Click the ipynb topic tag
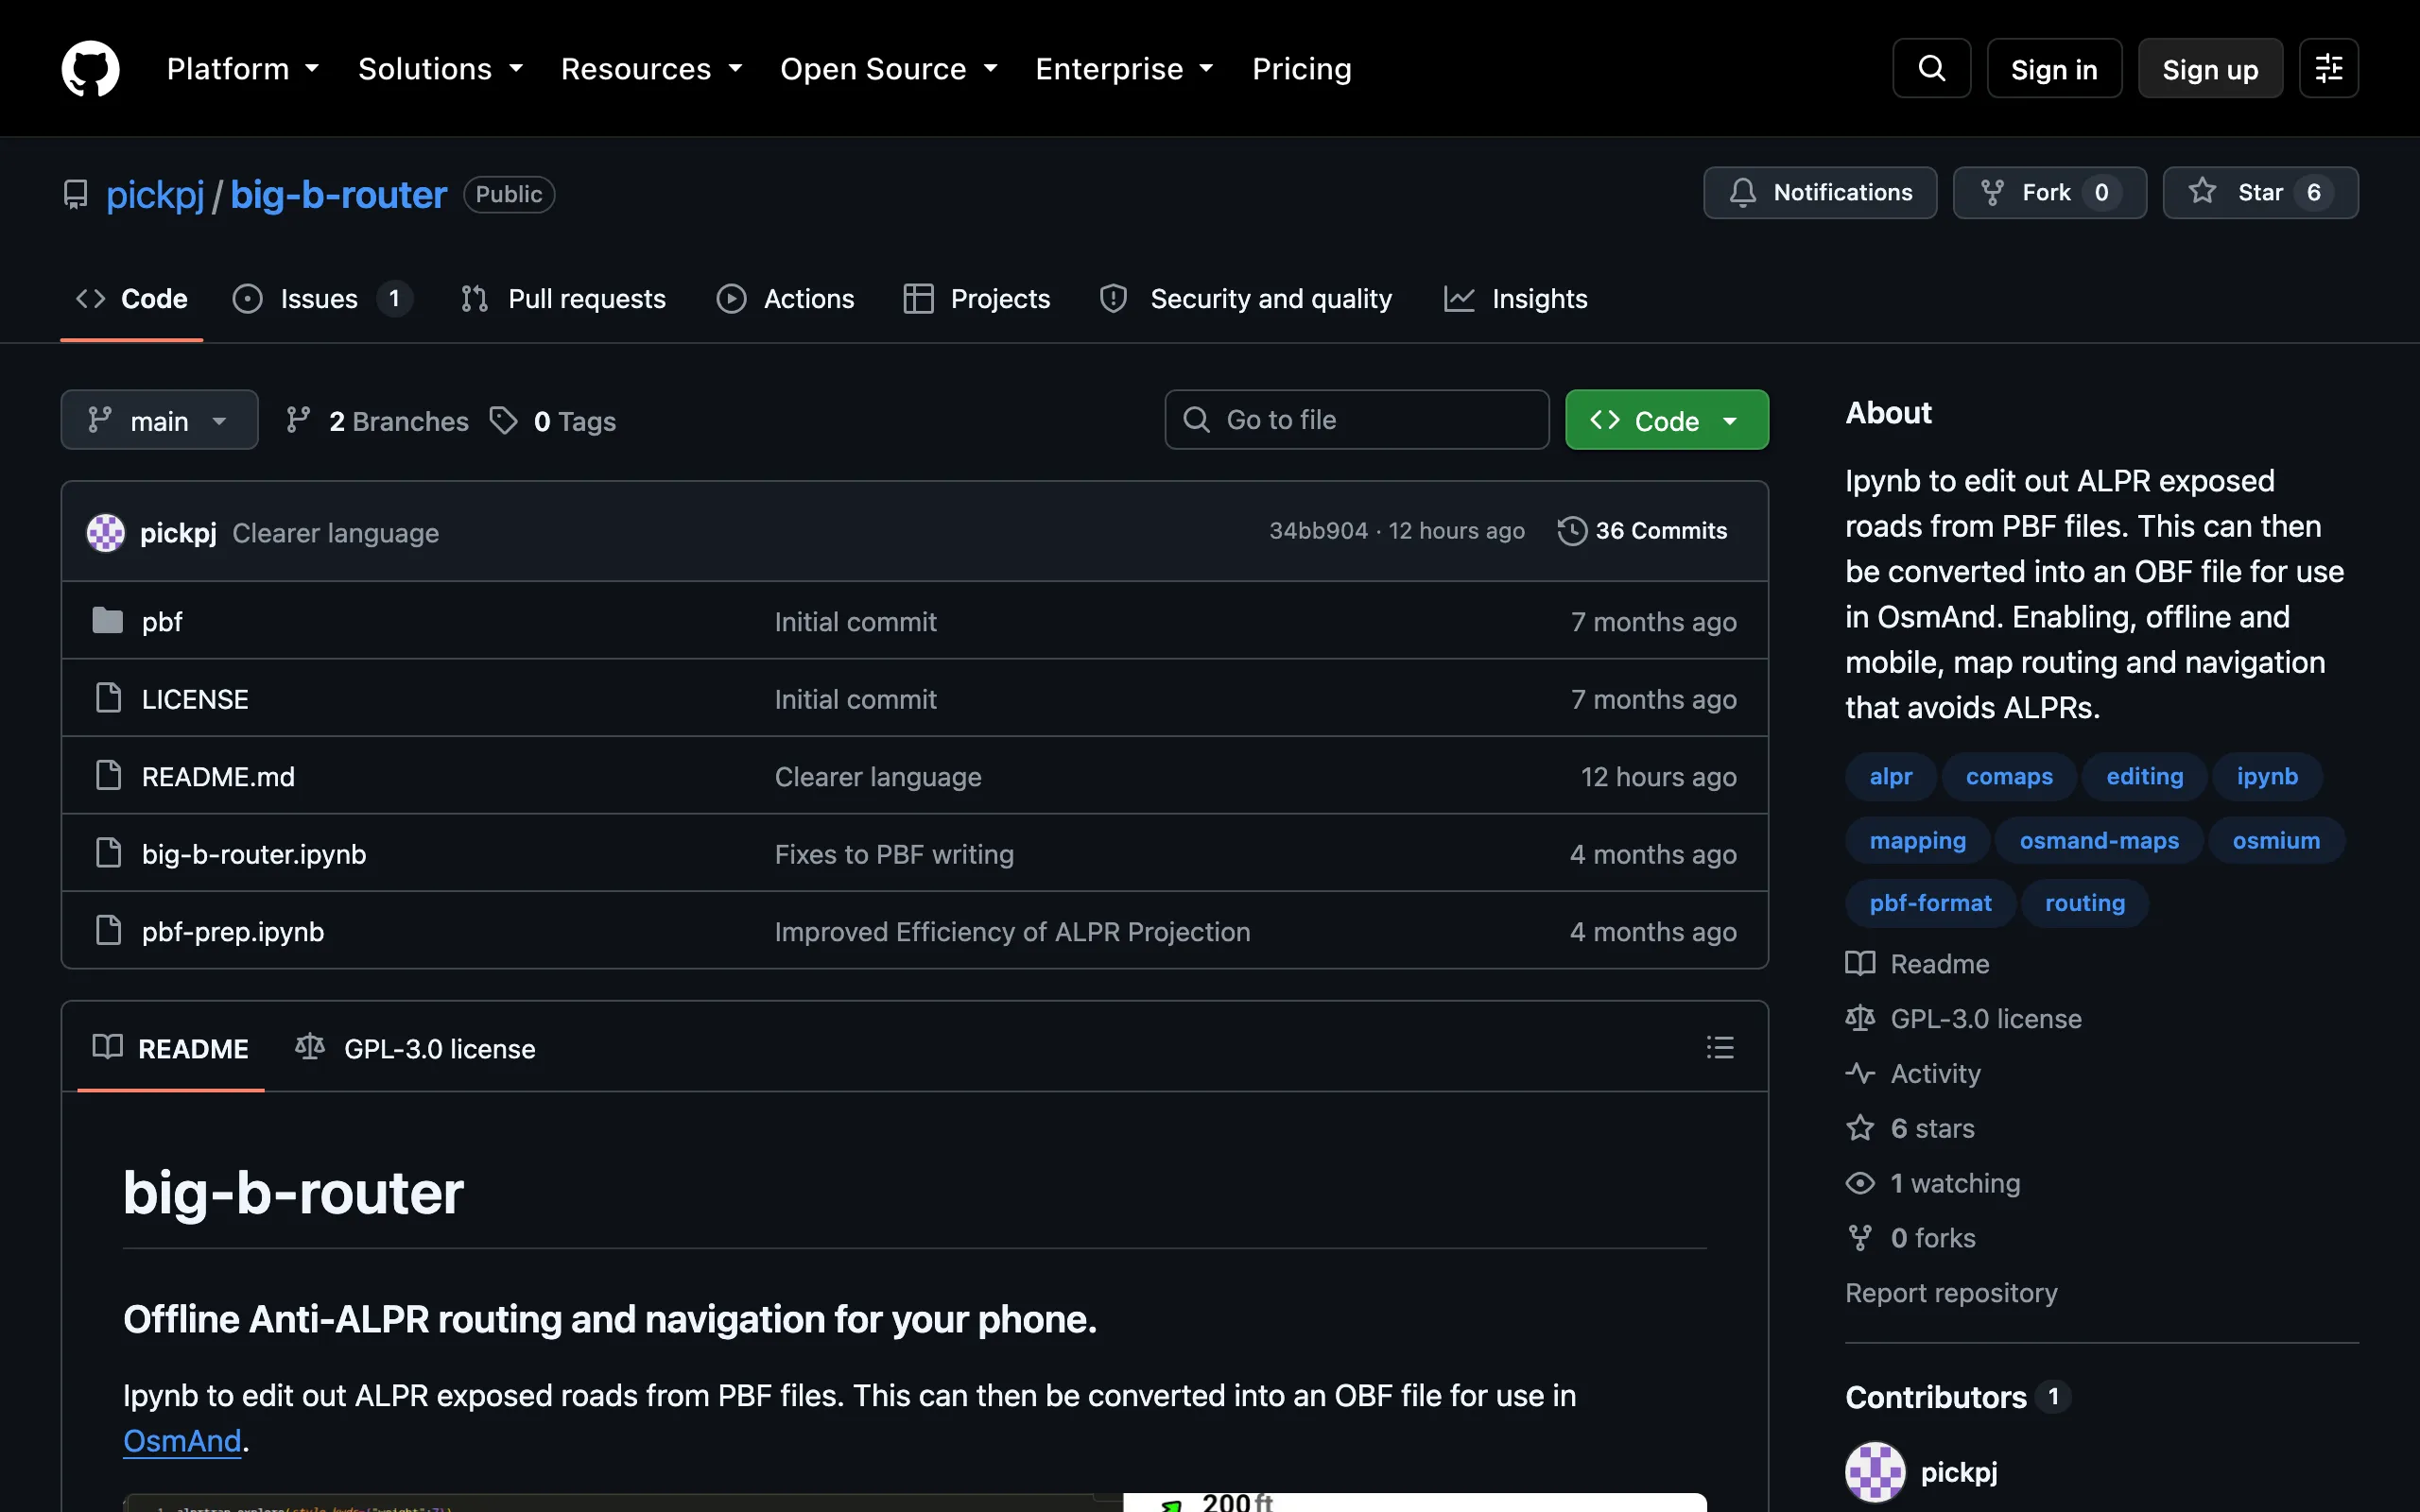This screenshot has width=2420, height=1512. [2267, 776]
